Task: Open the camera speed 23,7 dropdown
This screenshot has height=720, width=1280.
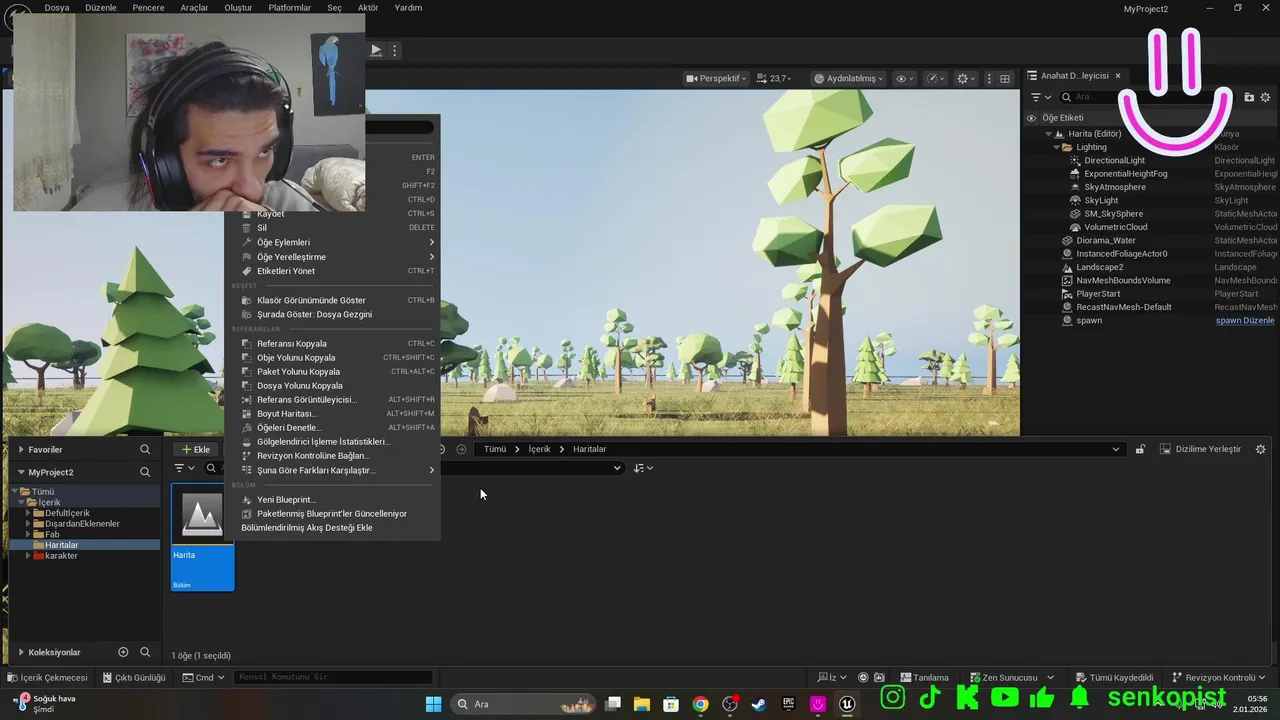Action: pyautogui.click(x=774, y=78)
